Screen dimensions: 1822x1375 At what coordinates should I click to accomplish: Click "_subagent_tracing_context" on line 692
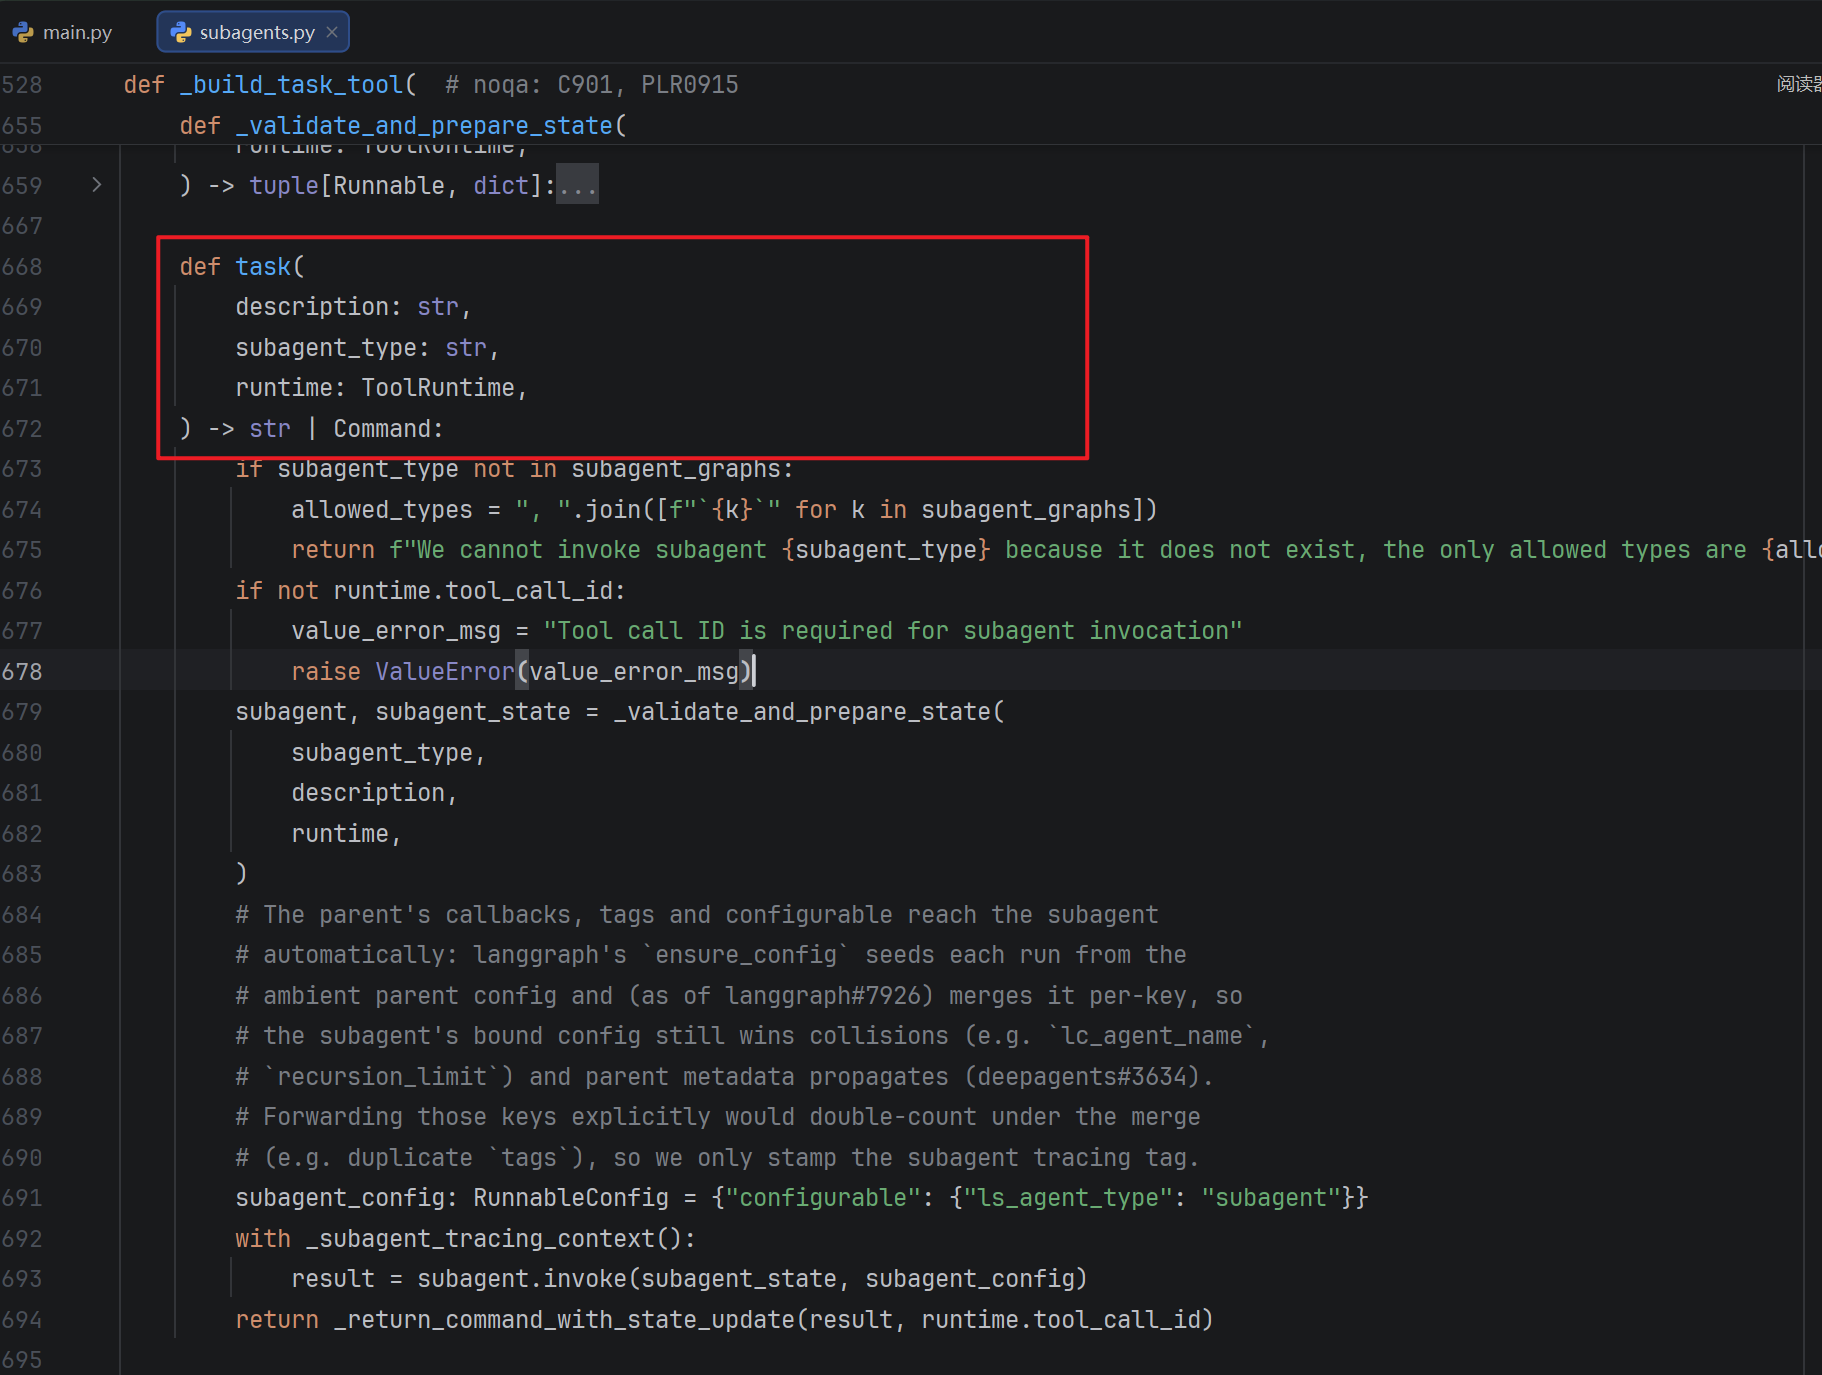click(480, 1239)
